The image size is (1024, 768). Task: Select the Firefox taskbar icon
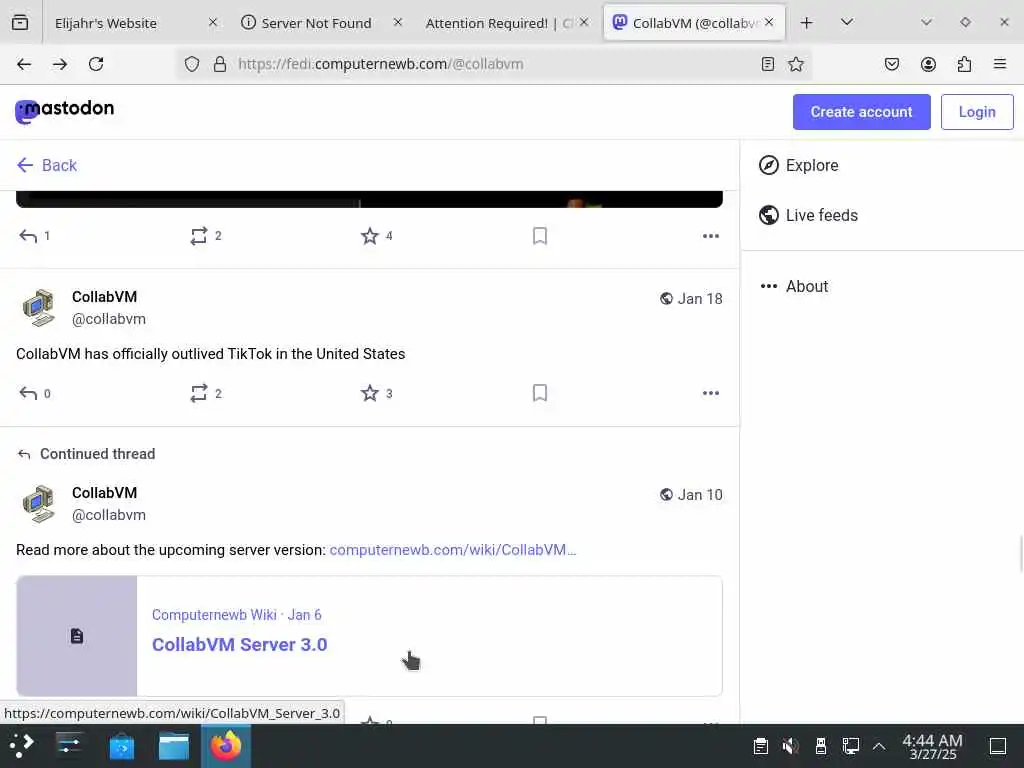pyautogui.click(x=226, y=746)
